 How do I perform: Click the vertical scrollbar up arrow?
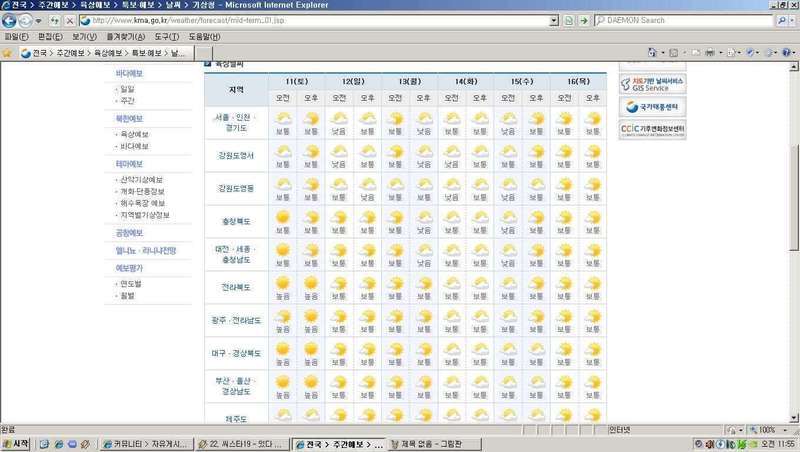click(x=794, y=67)
